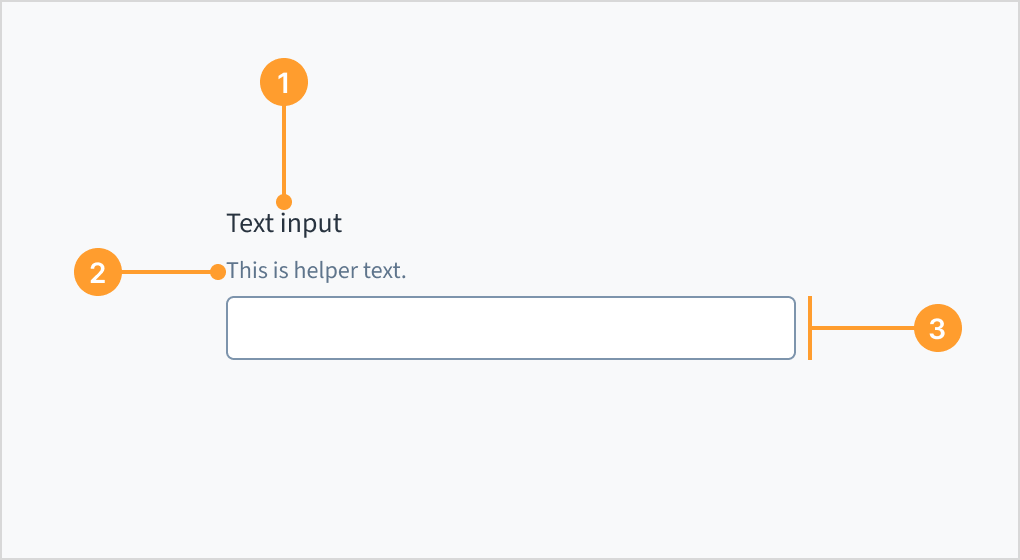
Task: Click the orange dot above the Text input label
Action: tap(284, 202)
